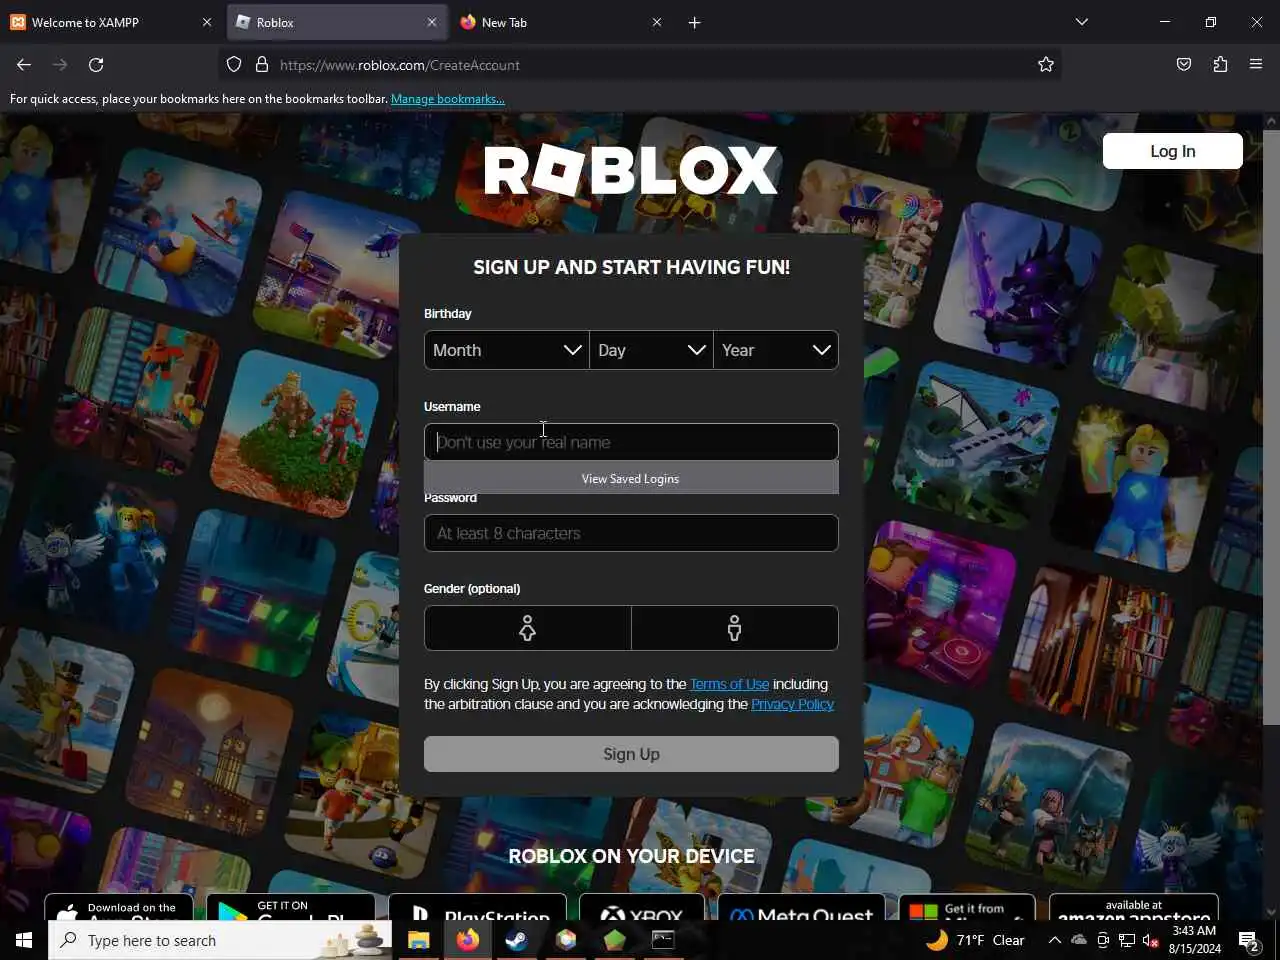The height and width of the screenshot is (960, 1280).
Task: Open Steam from the taskbar
Action: [x=516, y=940]
